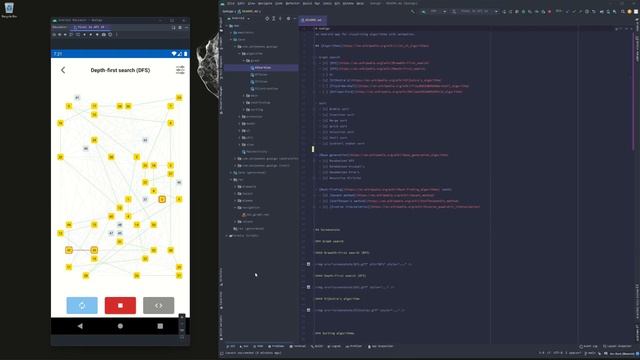Click collapse all icon in Project panel
Image resolution: width=640 pixels, height=360 pixels.
[280, 18]
